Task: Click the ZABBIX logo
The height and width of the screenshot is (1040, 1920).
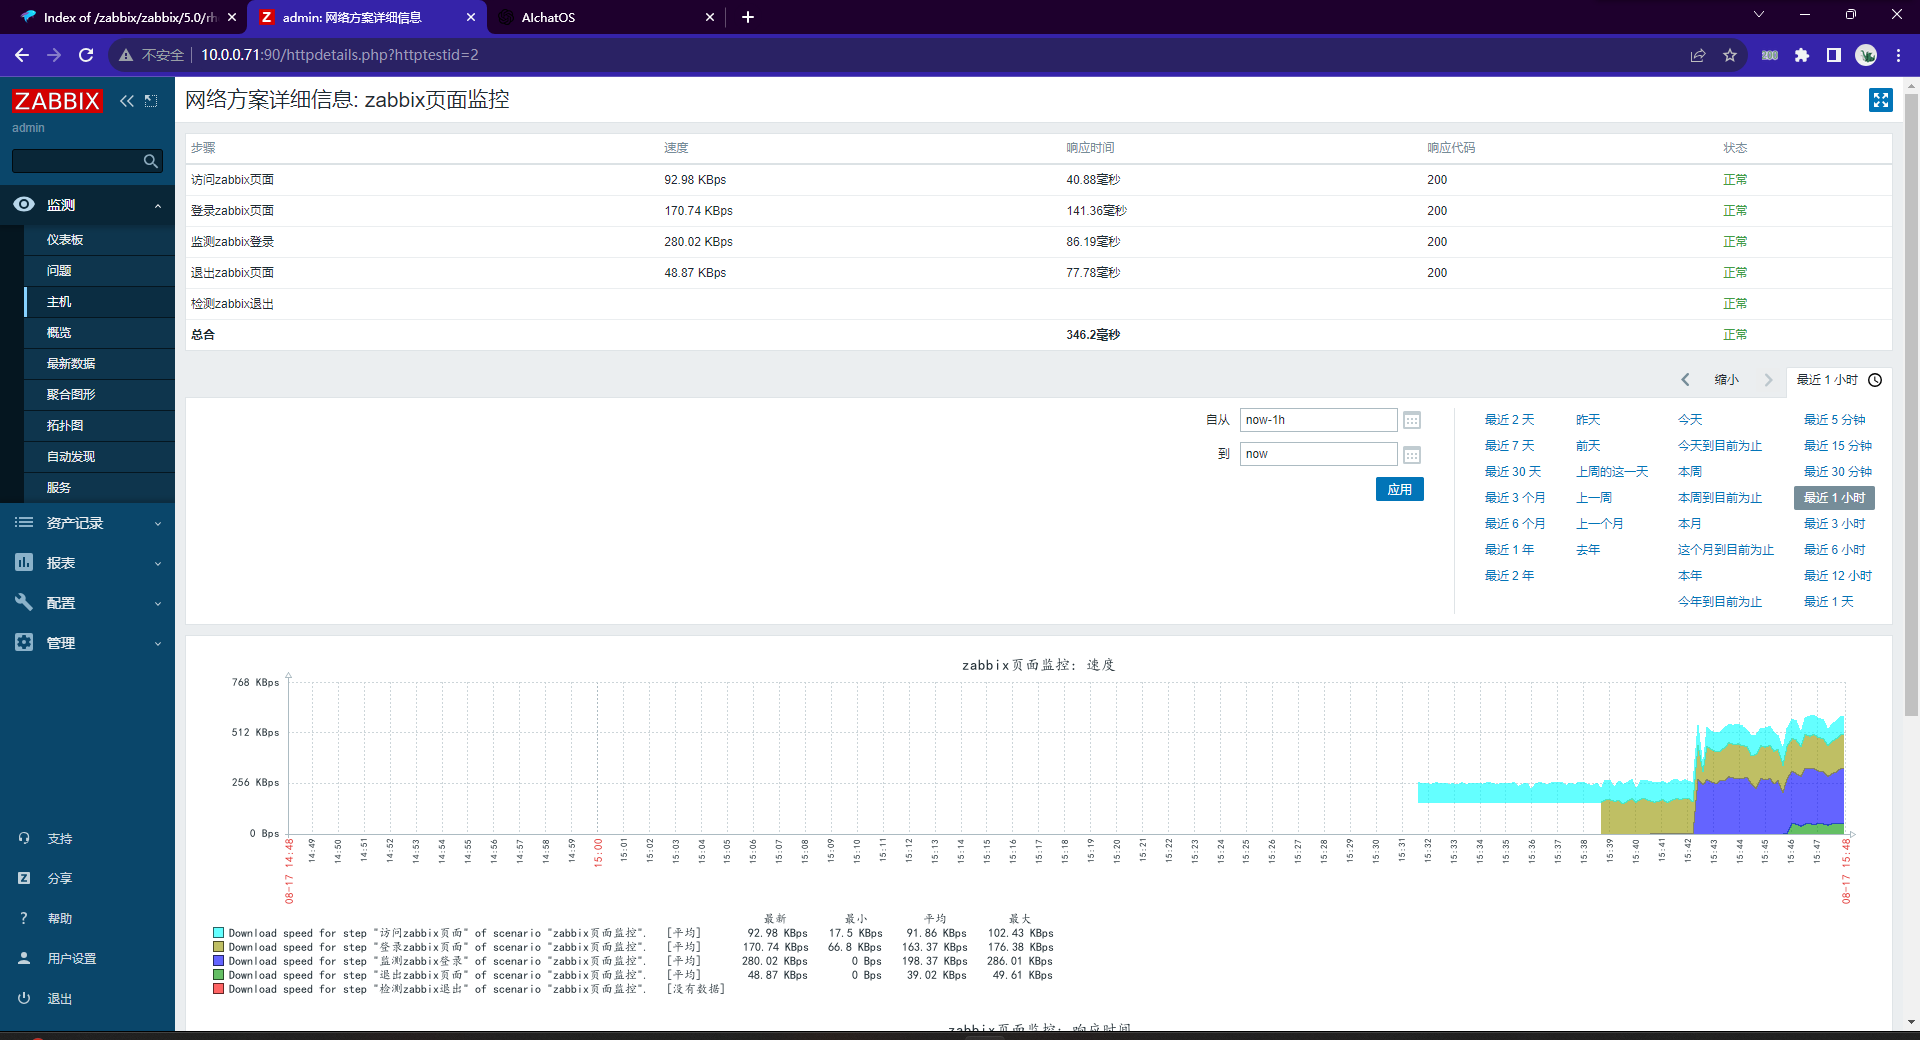Action: click(57, 101)
